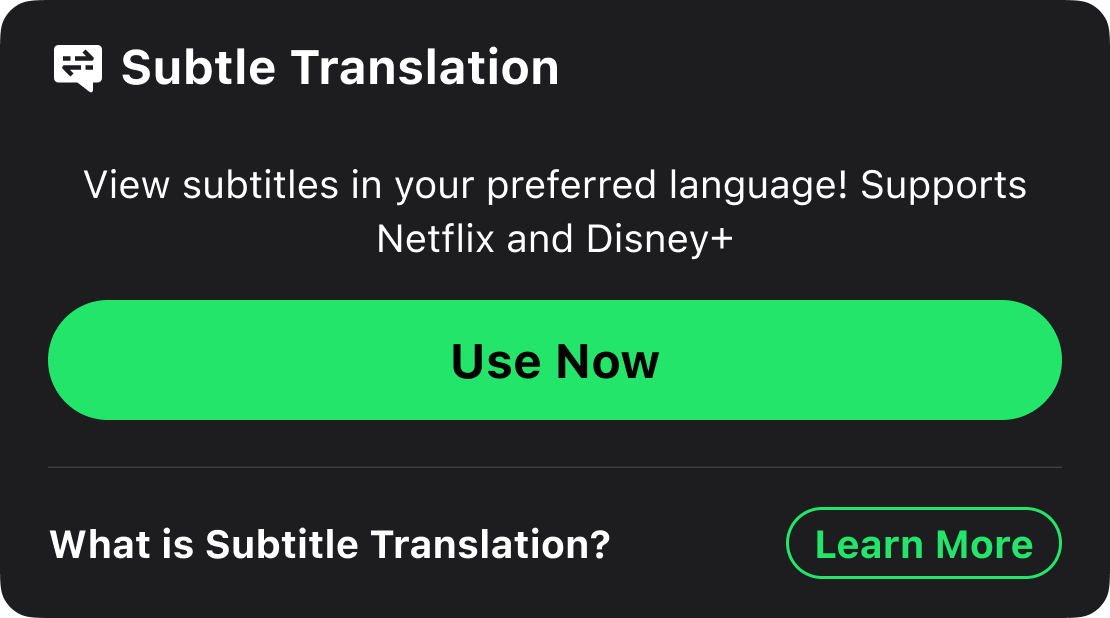Start subtitle translation with Use Now
1110x618 pixels.
click(x=555, y=360)
